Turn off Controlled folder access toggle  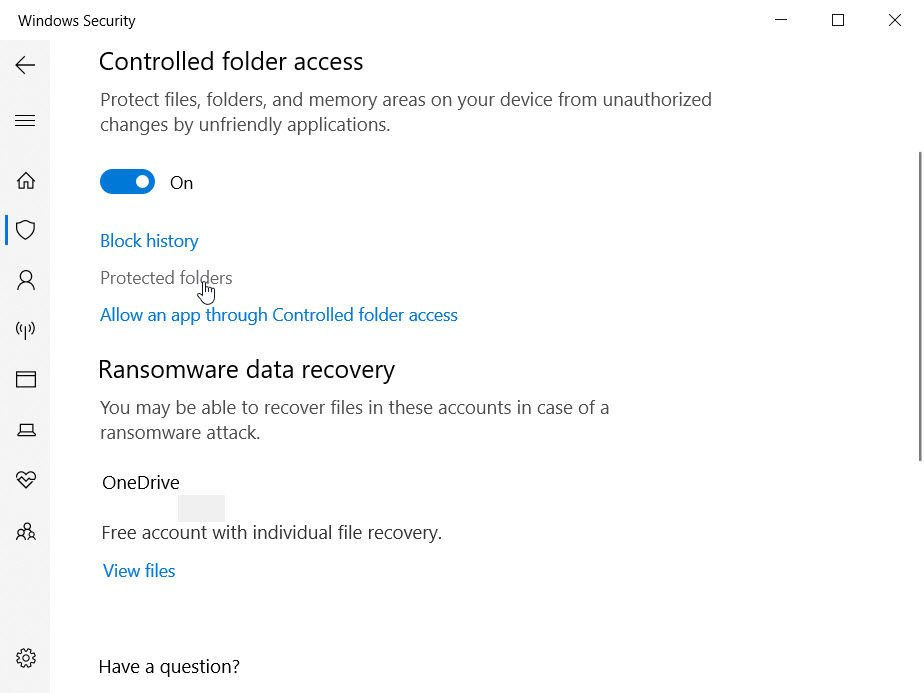127,182
